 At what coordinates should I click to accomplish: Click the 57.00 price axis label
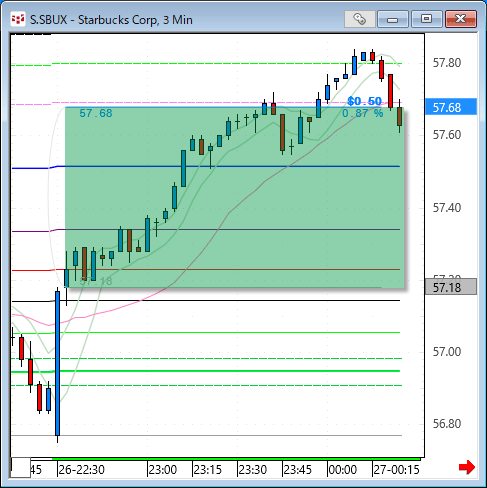(x=447, y=352)
